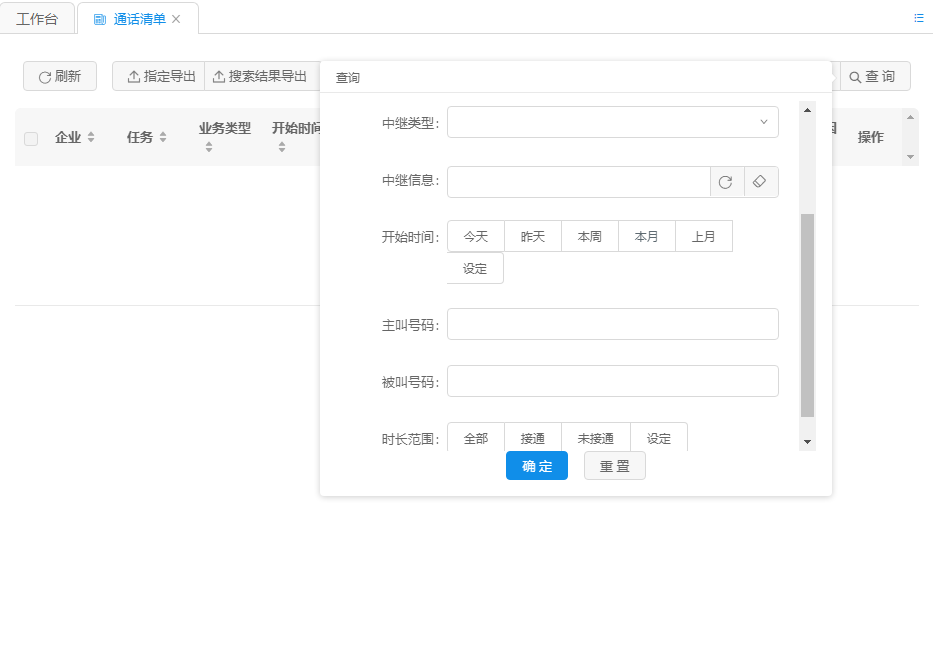Click the 主叫号码 input field

click(612, 324)
